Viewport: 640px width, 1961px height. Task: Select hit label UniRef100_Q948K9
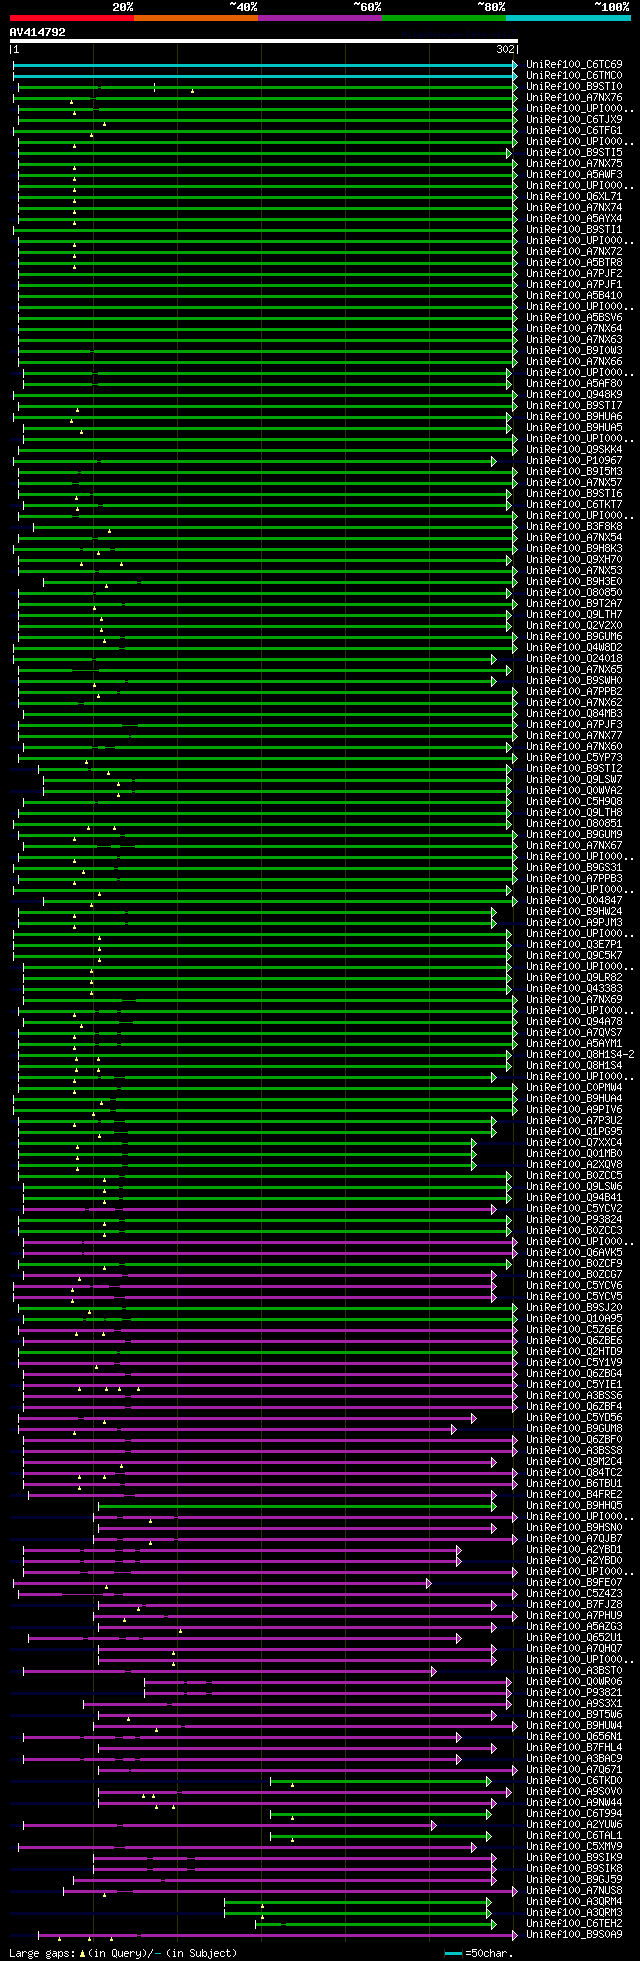tap(574, 395)
